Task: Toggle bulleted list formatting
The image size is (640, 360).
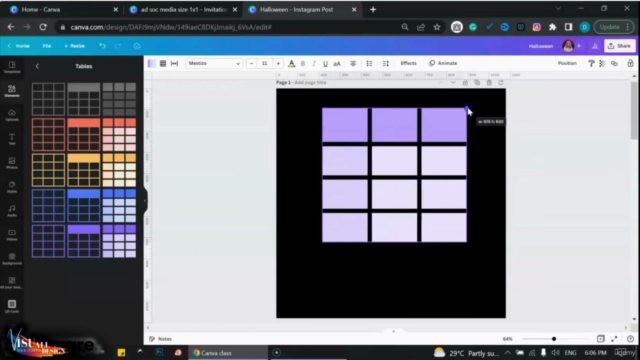Action: pyautogui.click(x=369, y=63)
